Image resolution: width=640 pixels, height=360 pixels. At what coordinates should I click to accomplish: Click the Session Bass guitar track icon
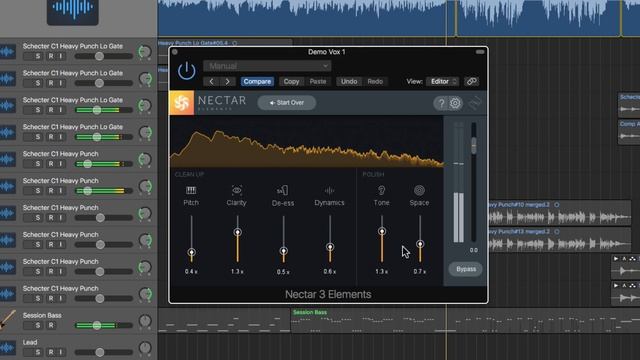coord(8,320)
